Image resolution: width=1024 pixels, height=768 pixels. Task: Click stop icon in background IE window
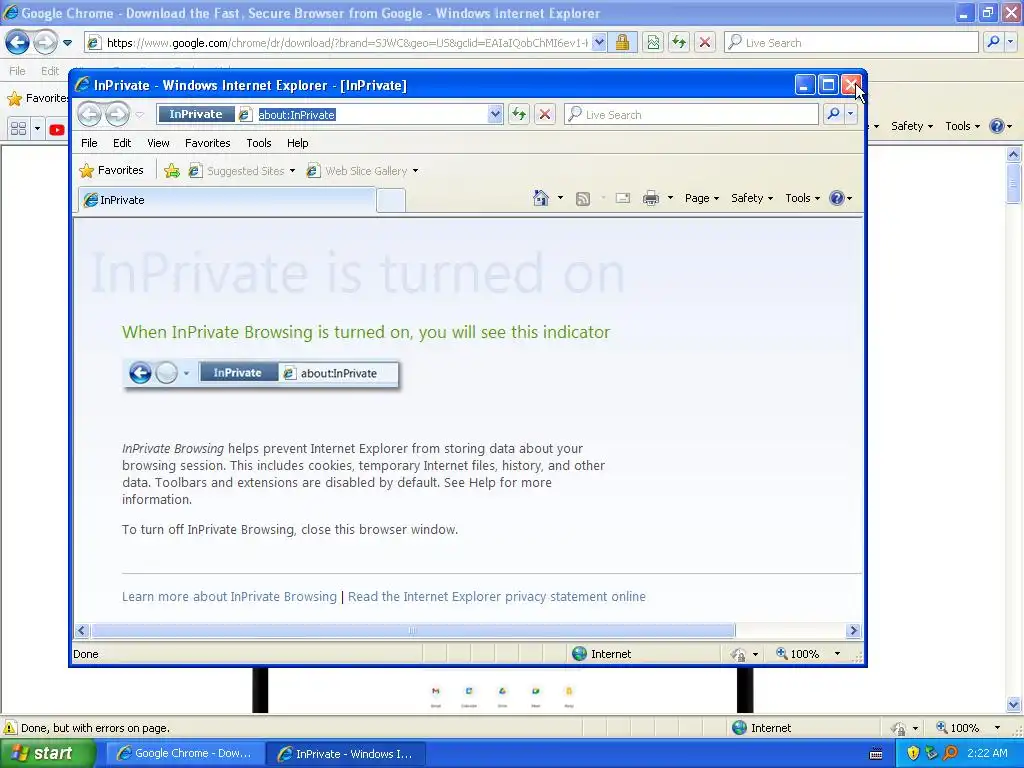tap(705, 42)
